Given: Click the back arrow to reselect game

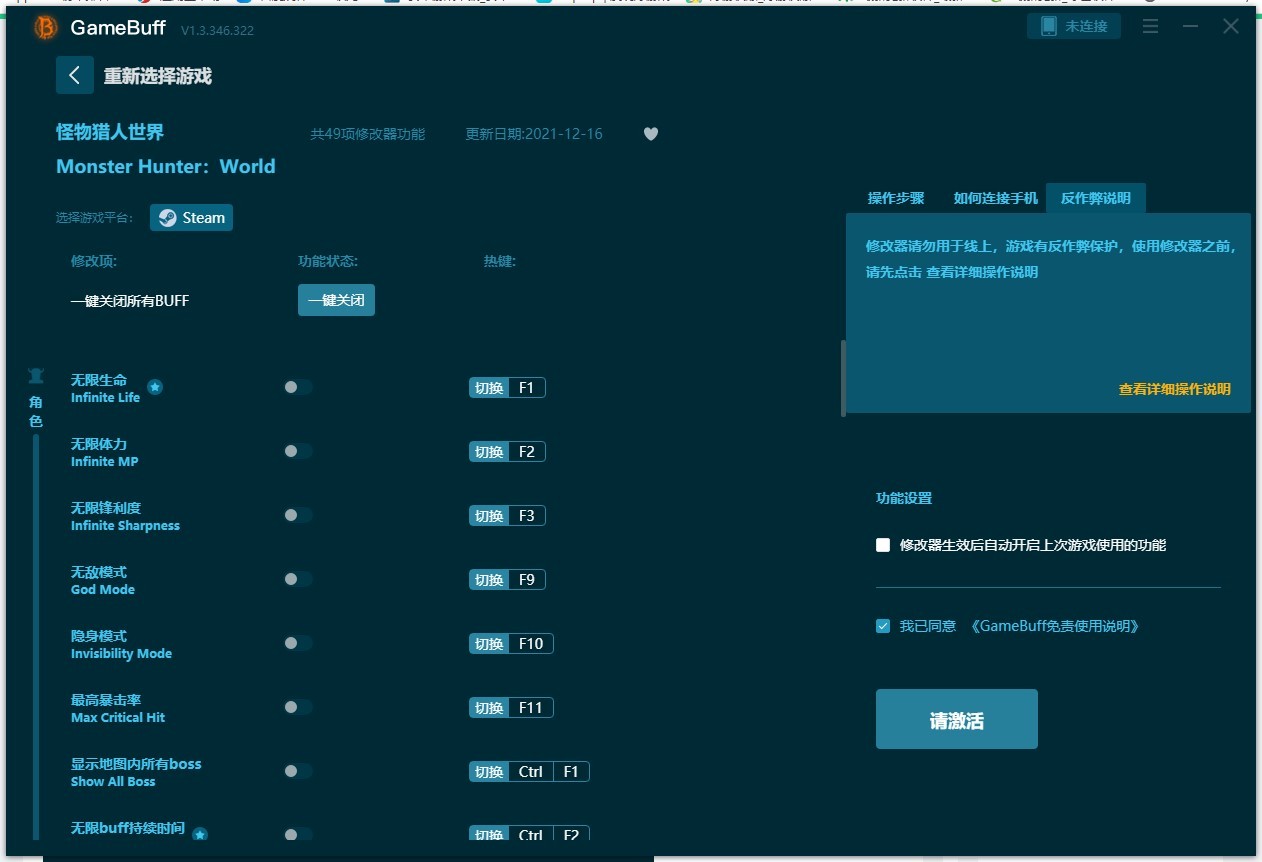Looking at the screenshot, I should point(74,76).
